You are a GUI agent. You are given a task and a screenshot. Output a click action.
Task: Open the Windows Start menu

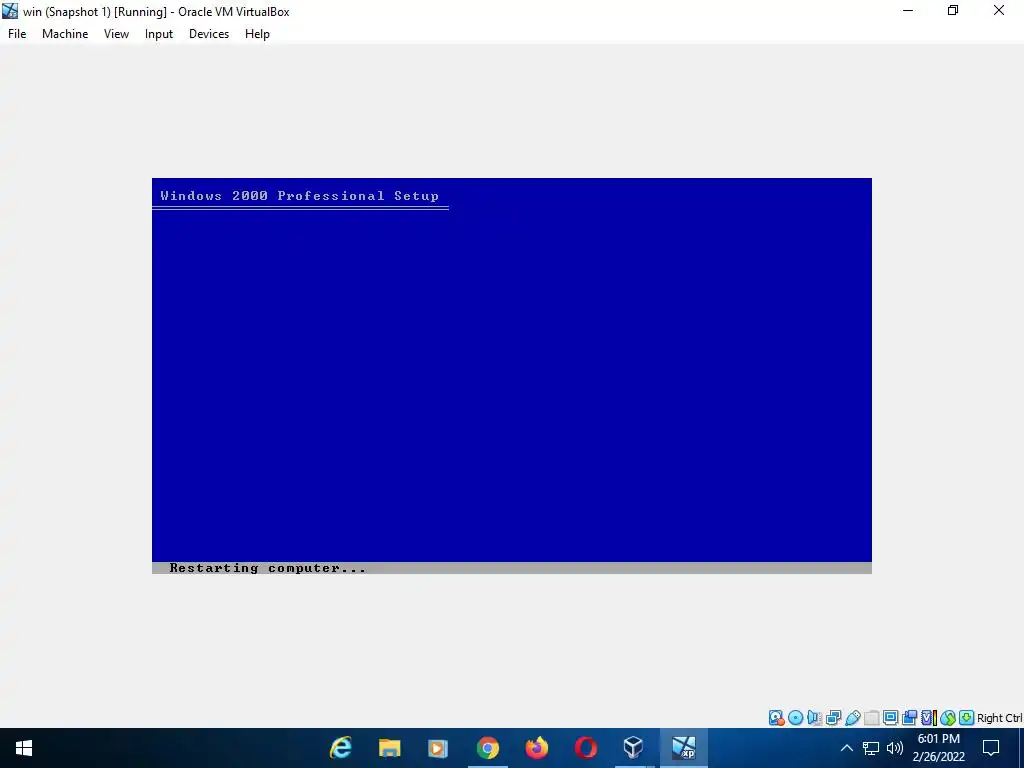[x=24, y=748]
